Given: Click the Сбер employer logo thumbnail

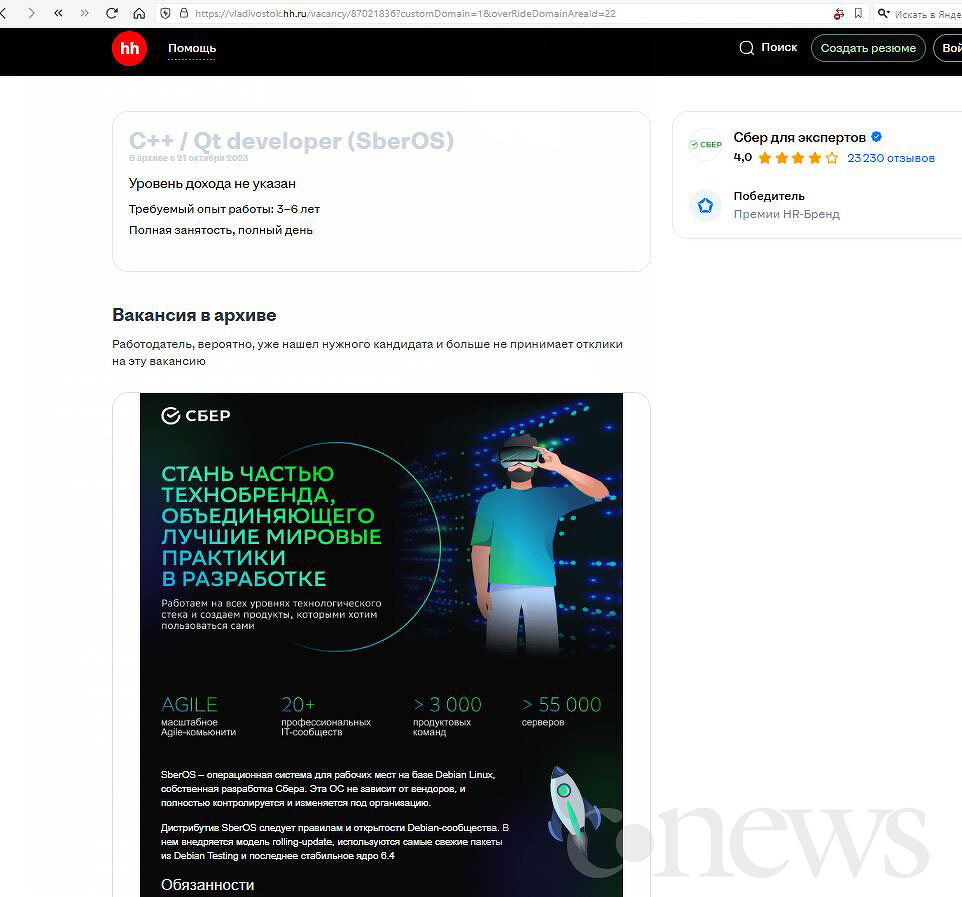Looking at the screenshot, I should click(706, 145).
